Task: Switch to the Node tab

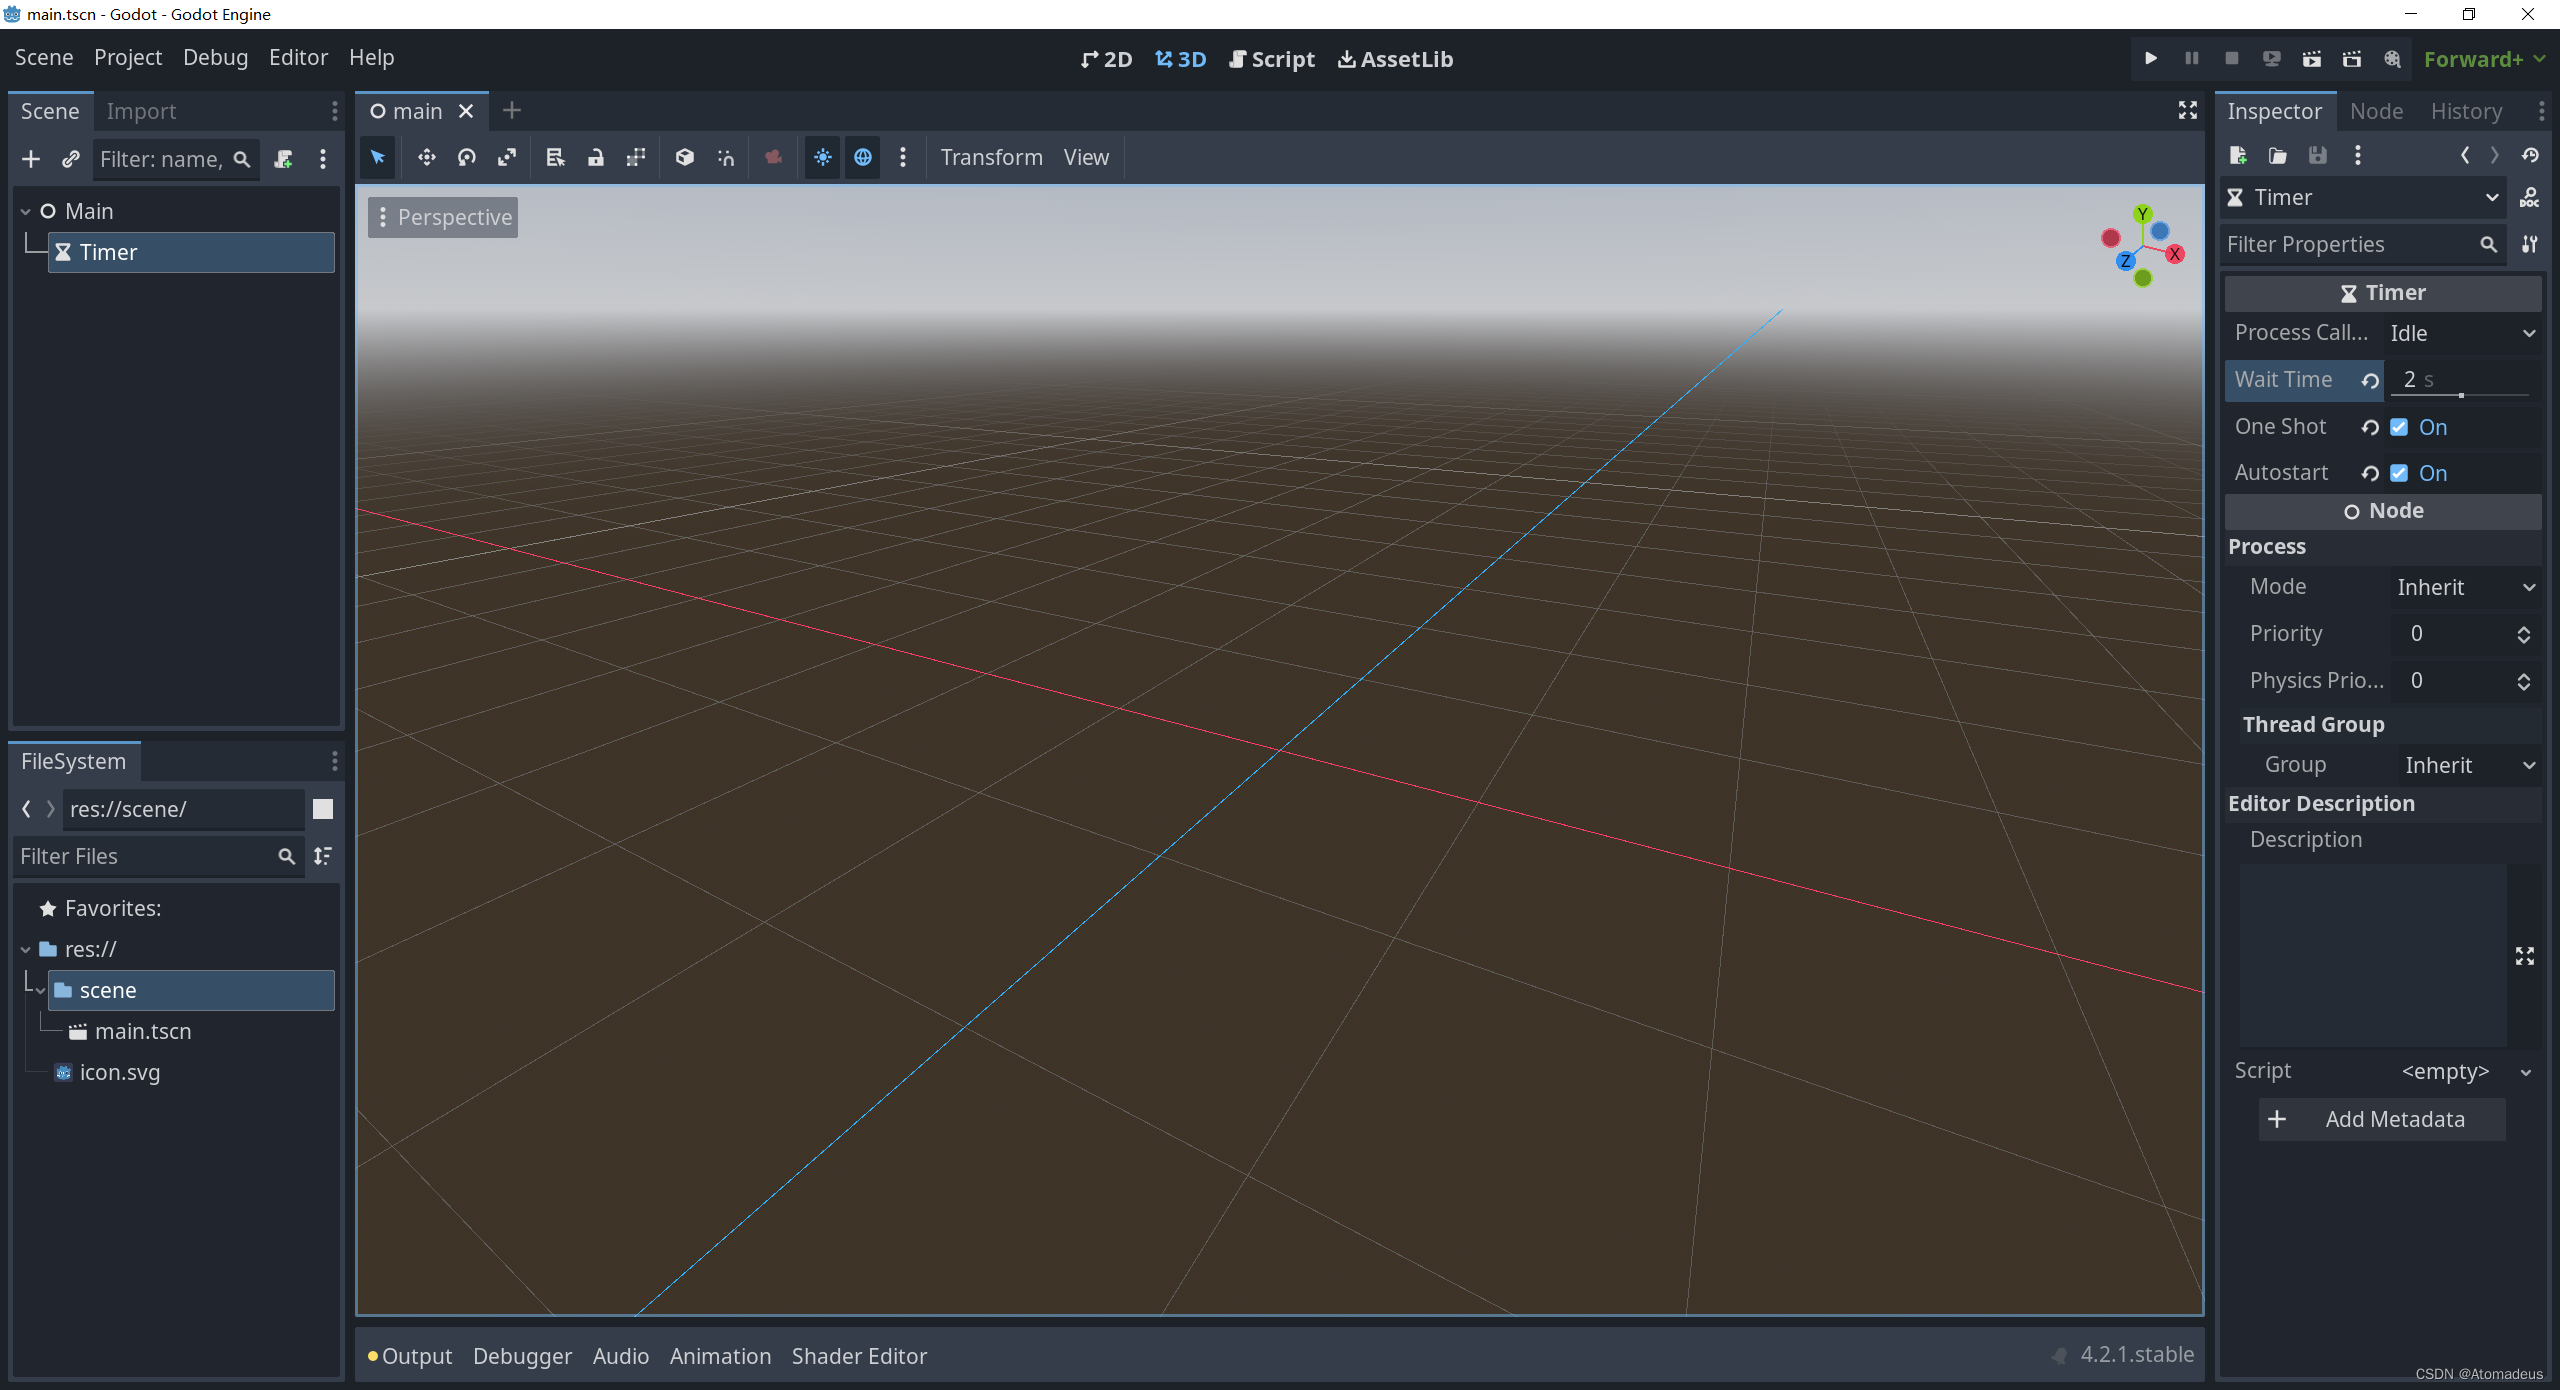Action: pyautogui.click(x=2376, y=112)
